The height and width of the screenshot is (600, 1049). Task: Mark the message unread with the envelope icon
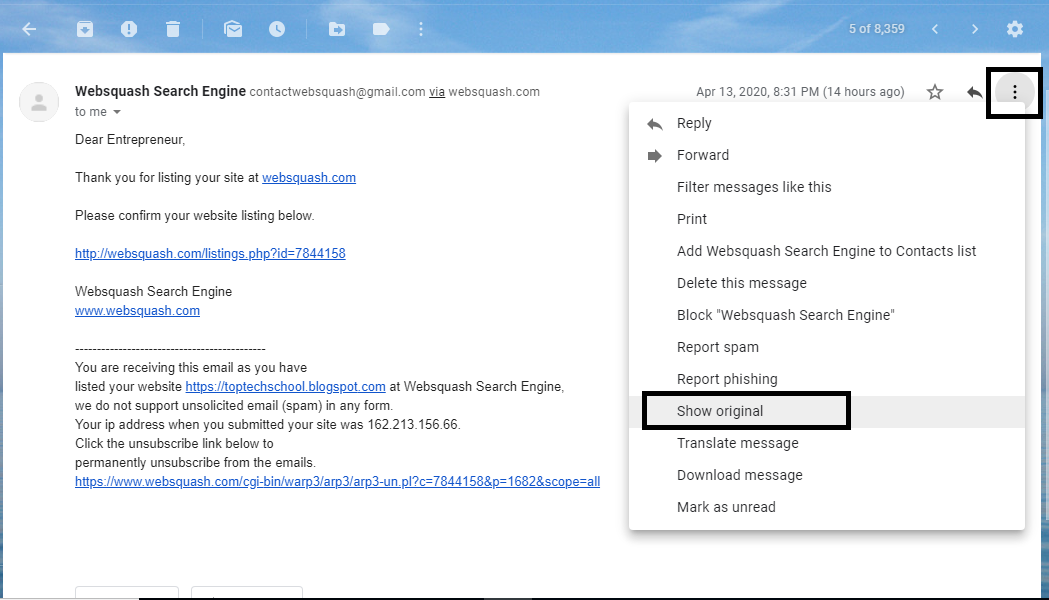[x=233, y=29]
